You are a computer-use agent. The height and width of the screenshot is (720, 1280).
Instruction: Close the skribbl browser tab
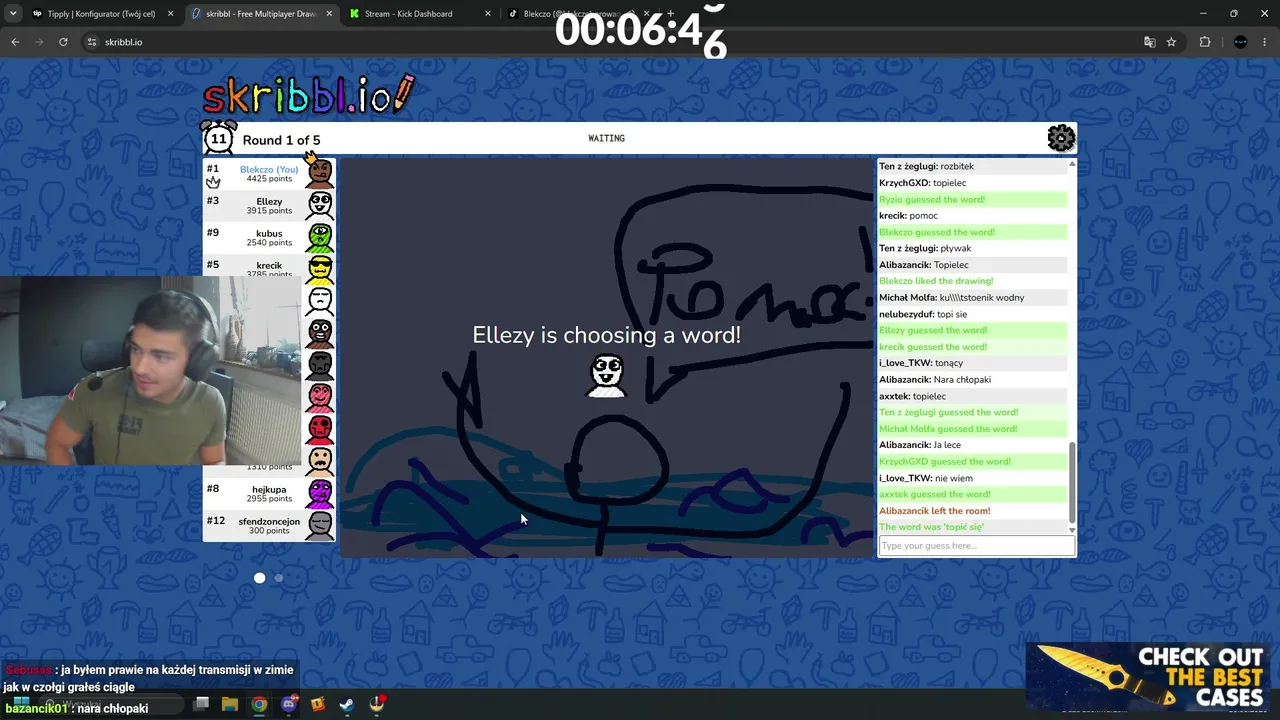coord(329,14)
